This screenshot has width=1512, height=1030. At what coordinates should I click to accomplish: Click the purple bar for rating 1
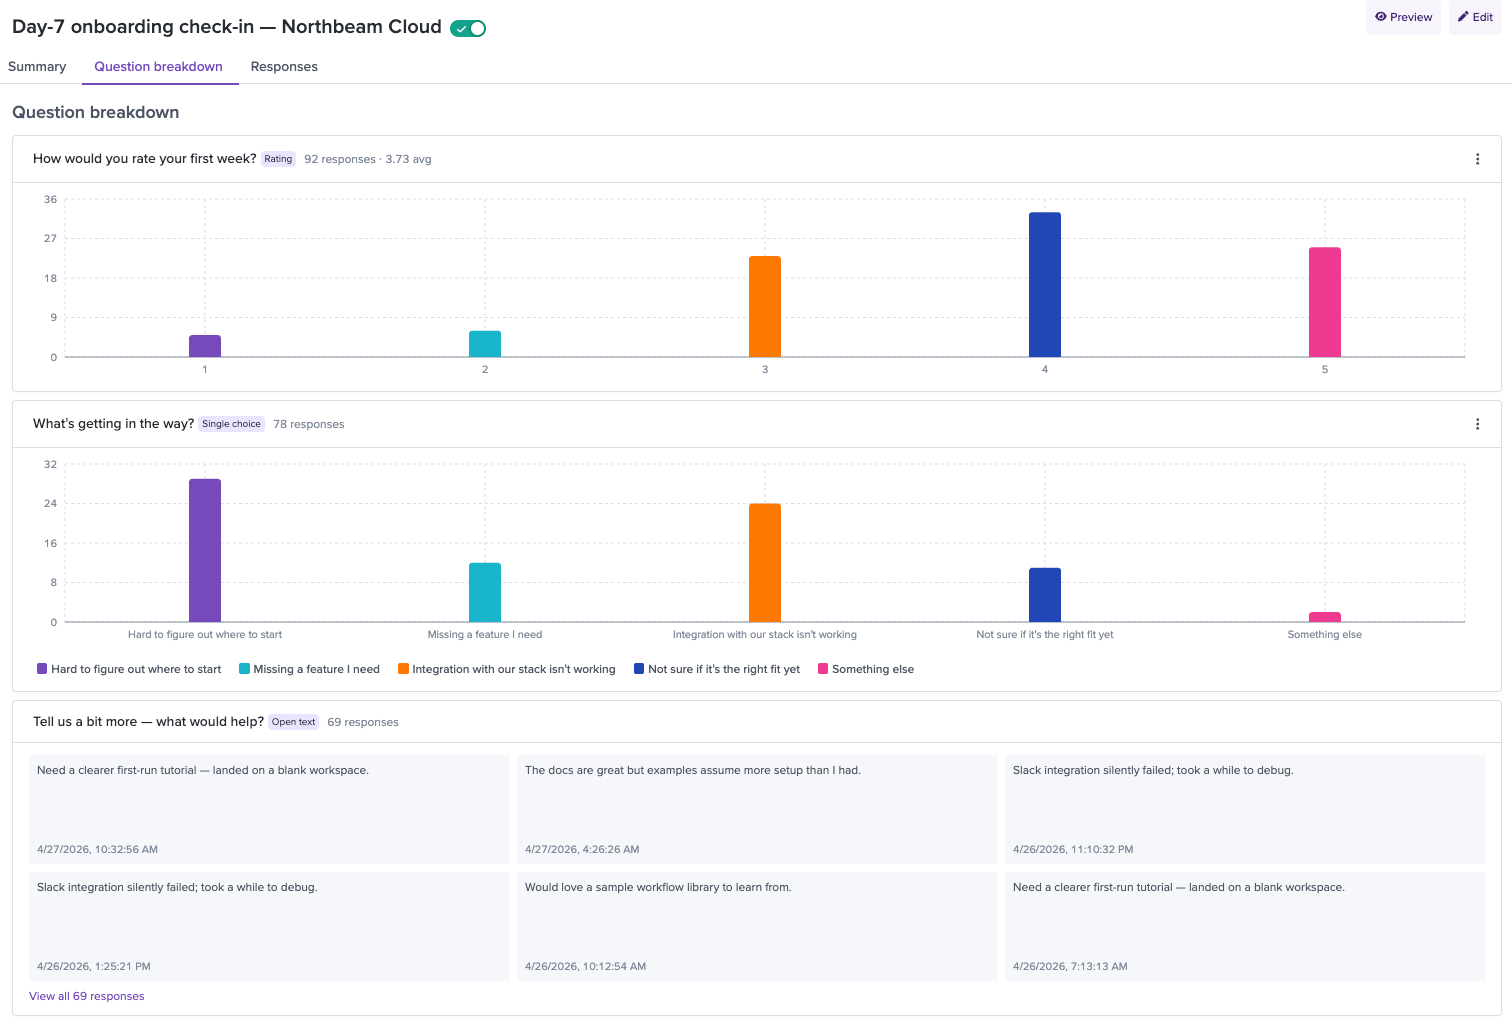(205, 346)
